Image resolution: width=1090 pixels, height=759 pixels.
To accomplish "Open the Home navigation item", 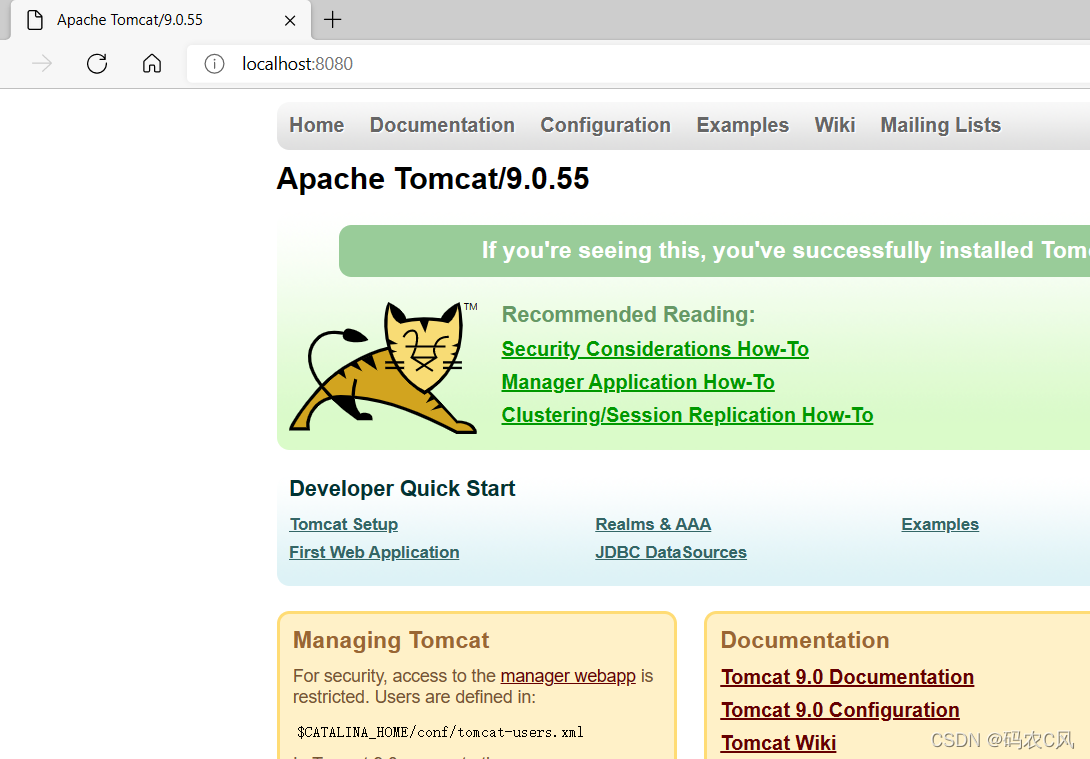I will pos(316,125).
